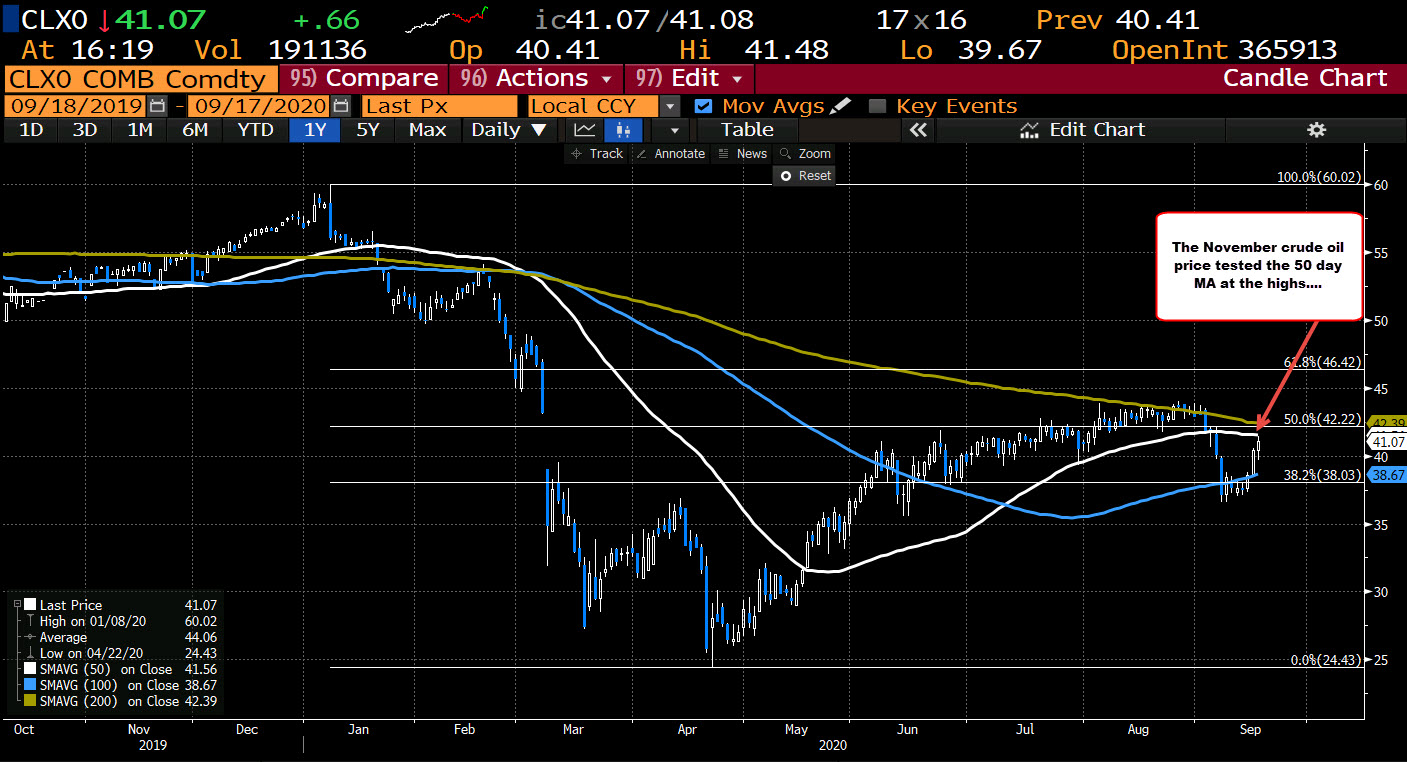The height and width of the screenshot is (762, 1407).
Task: Open the Daily periodicity dropdown
Action: pos(510,130)
